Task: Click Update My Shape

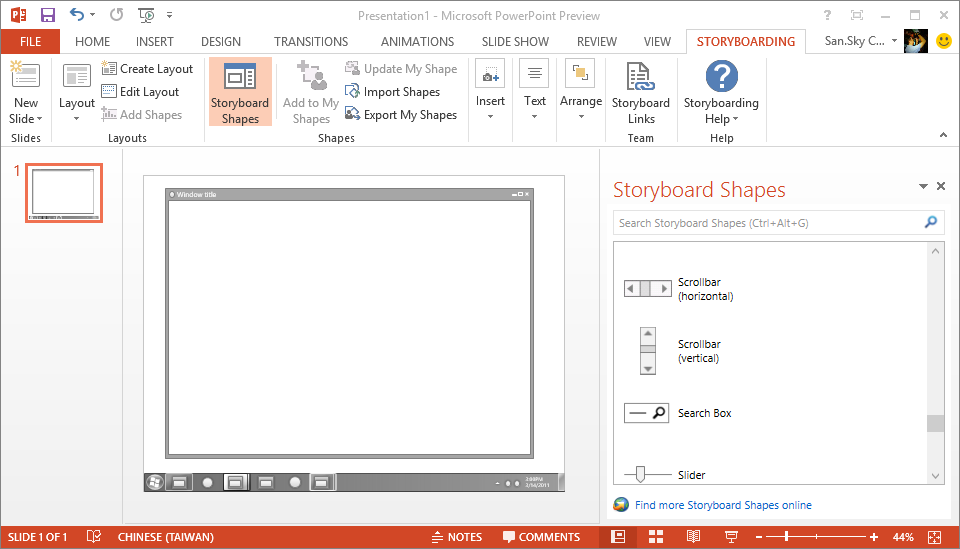Action: pyautogui.click(x=401, y=69)
